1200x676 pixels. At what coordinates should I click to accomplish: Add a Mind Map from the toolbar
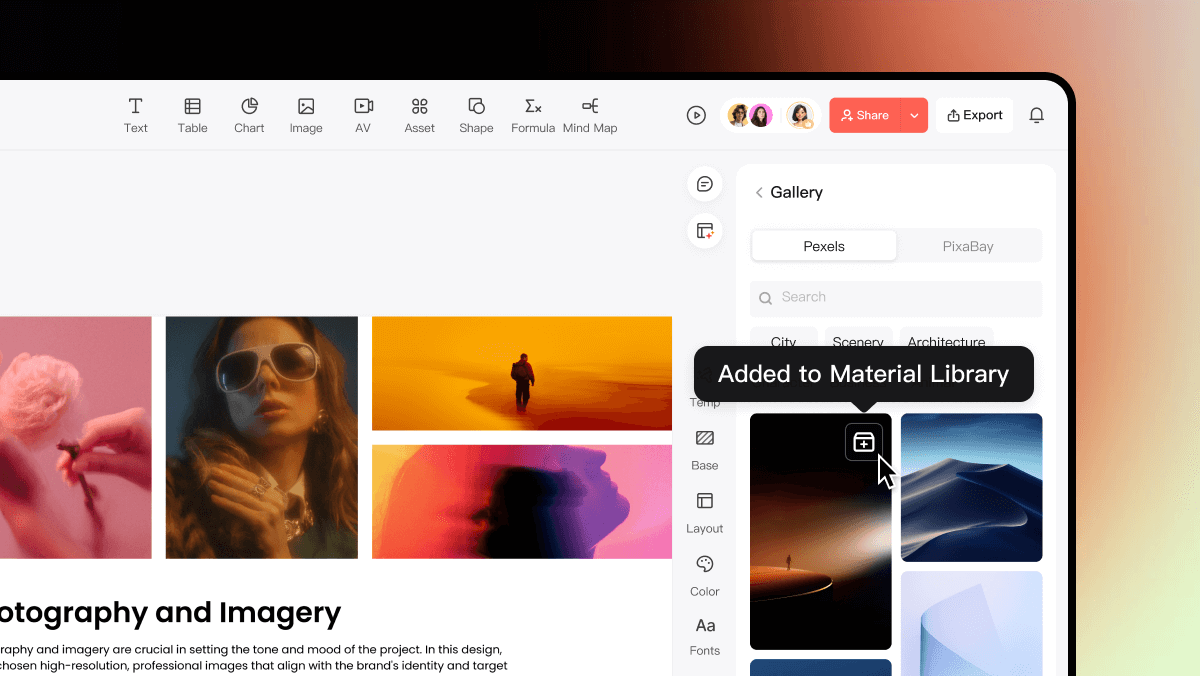[x=590, y=115]
